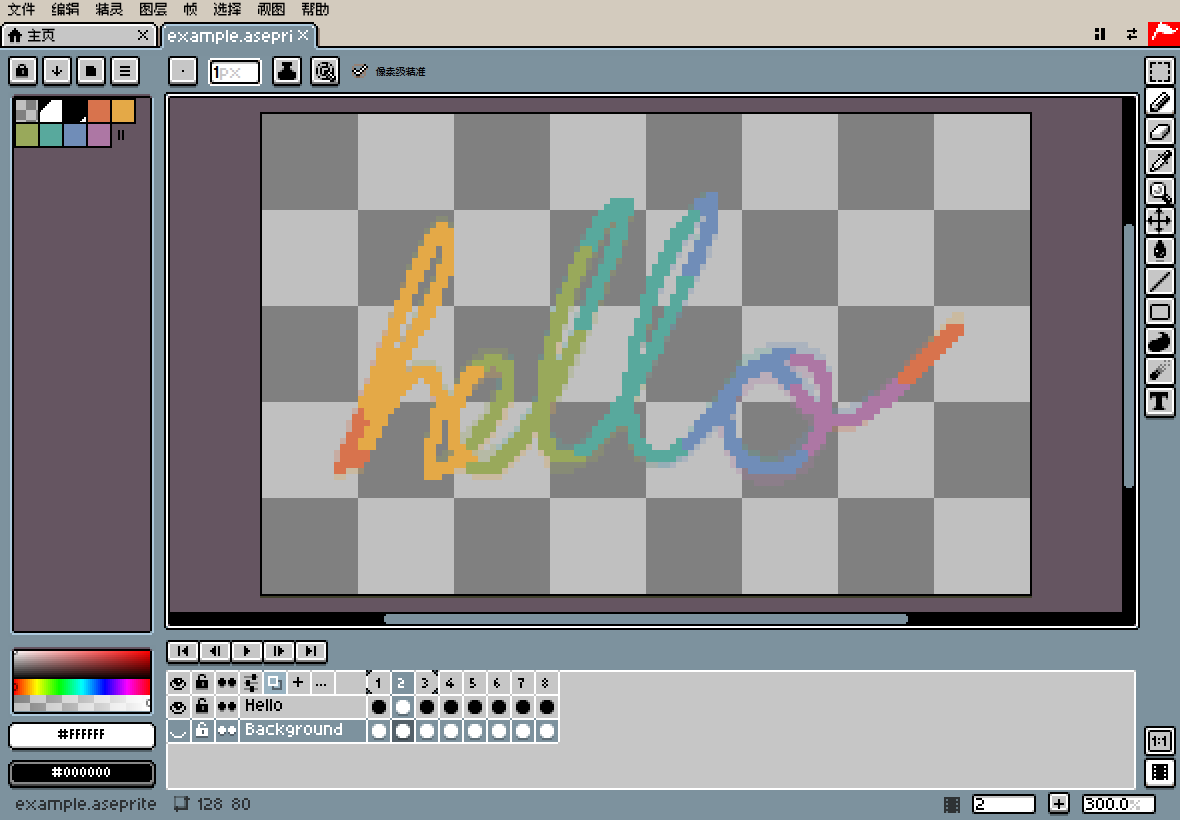Click the ink type icon in context bar

[x=287, y=71]
